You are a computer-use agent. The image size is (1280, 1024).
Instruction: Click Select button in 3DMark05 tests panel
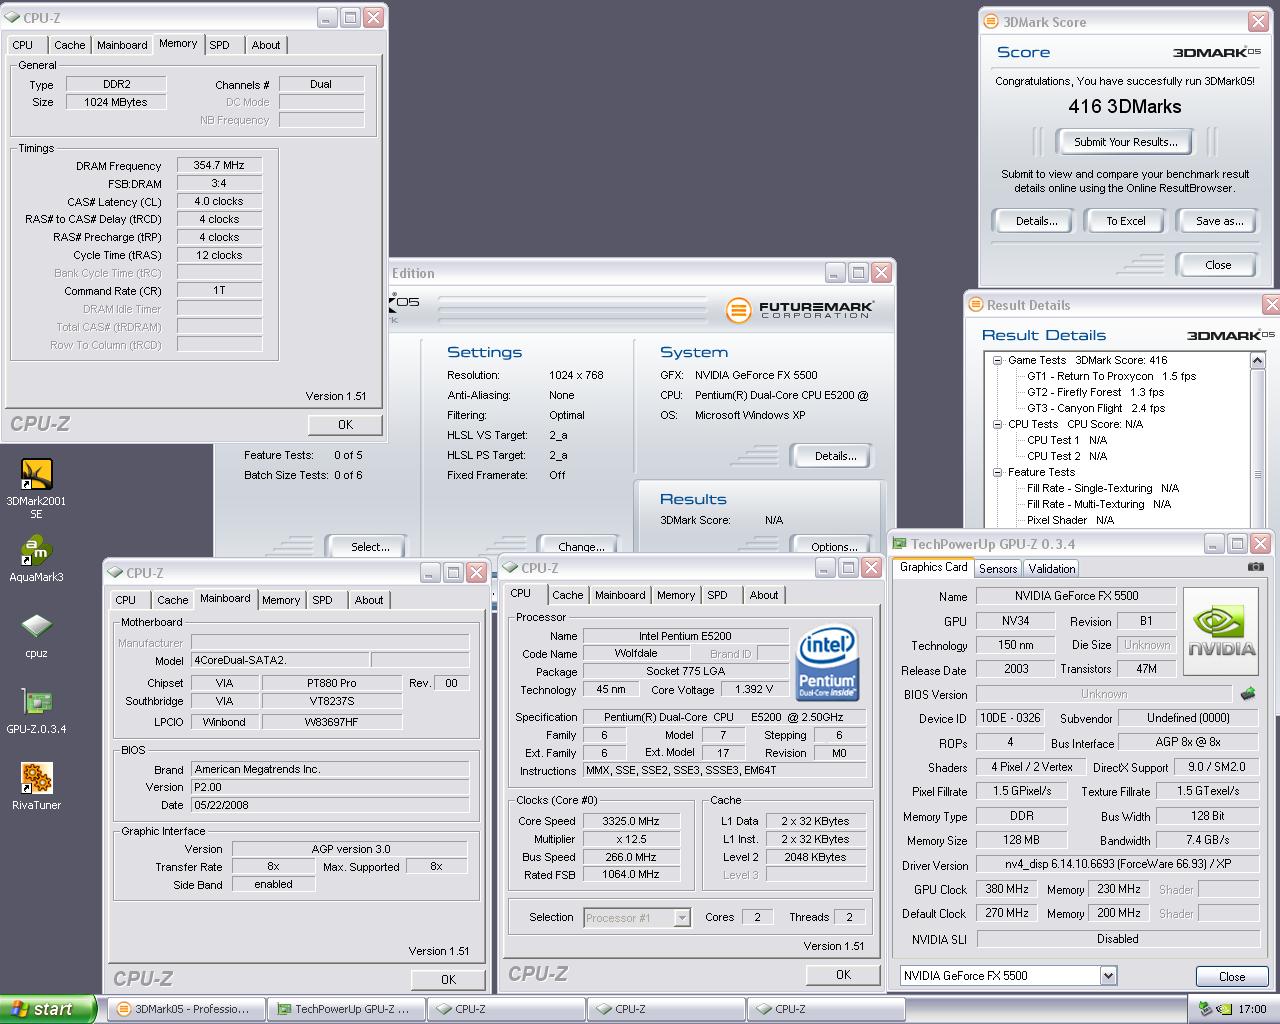[370, 547]
